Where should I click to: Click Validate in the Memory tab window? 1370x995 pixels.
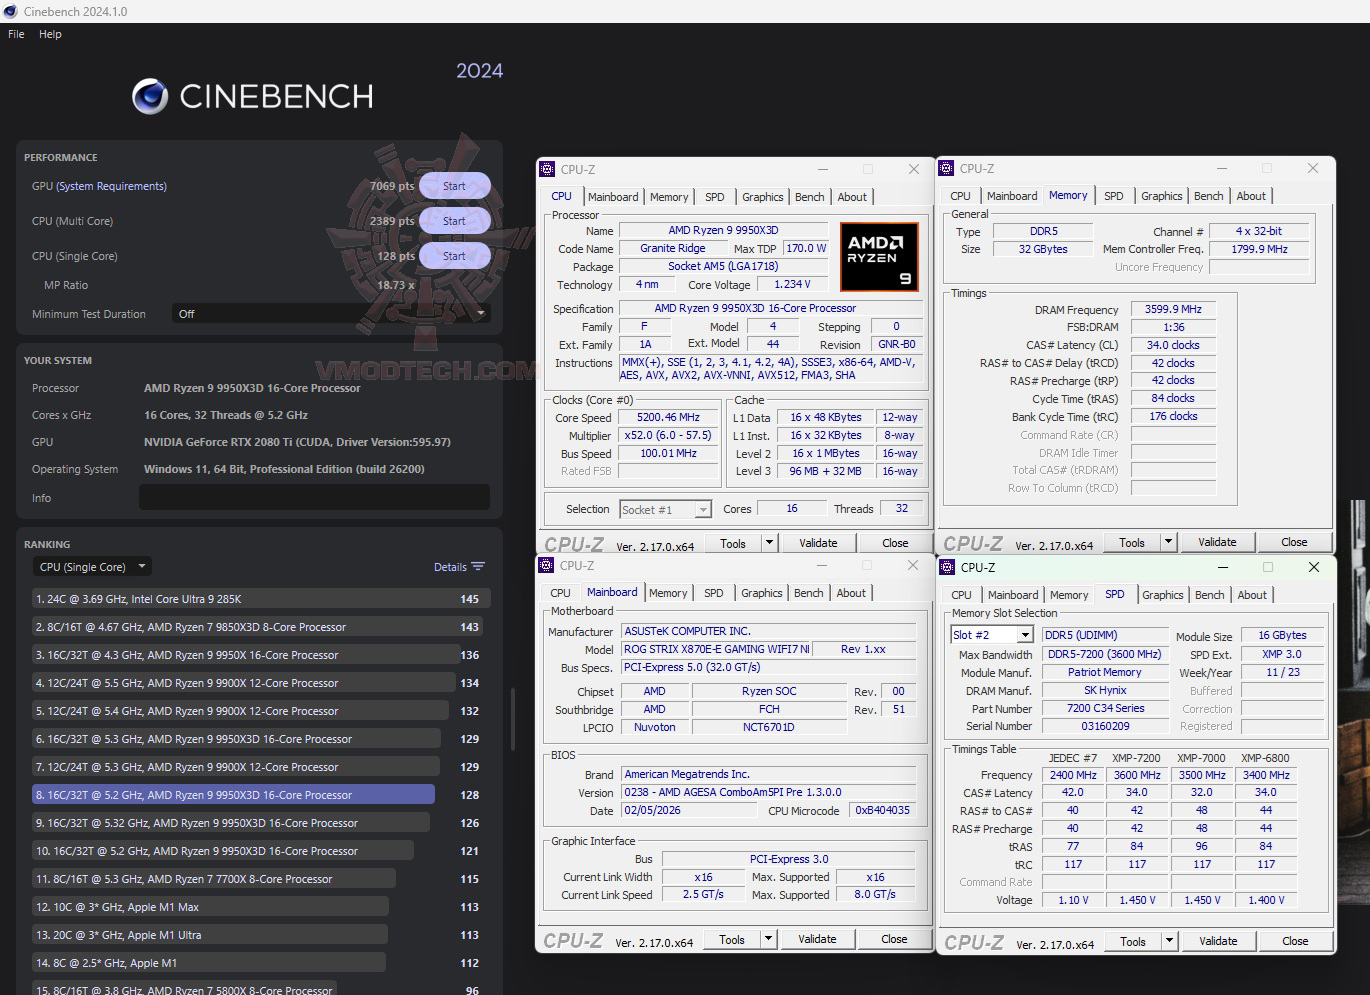(1217, 542)
